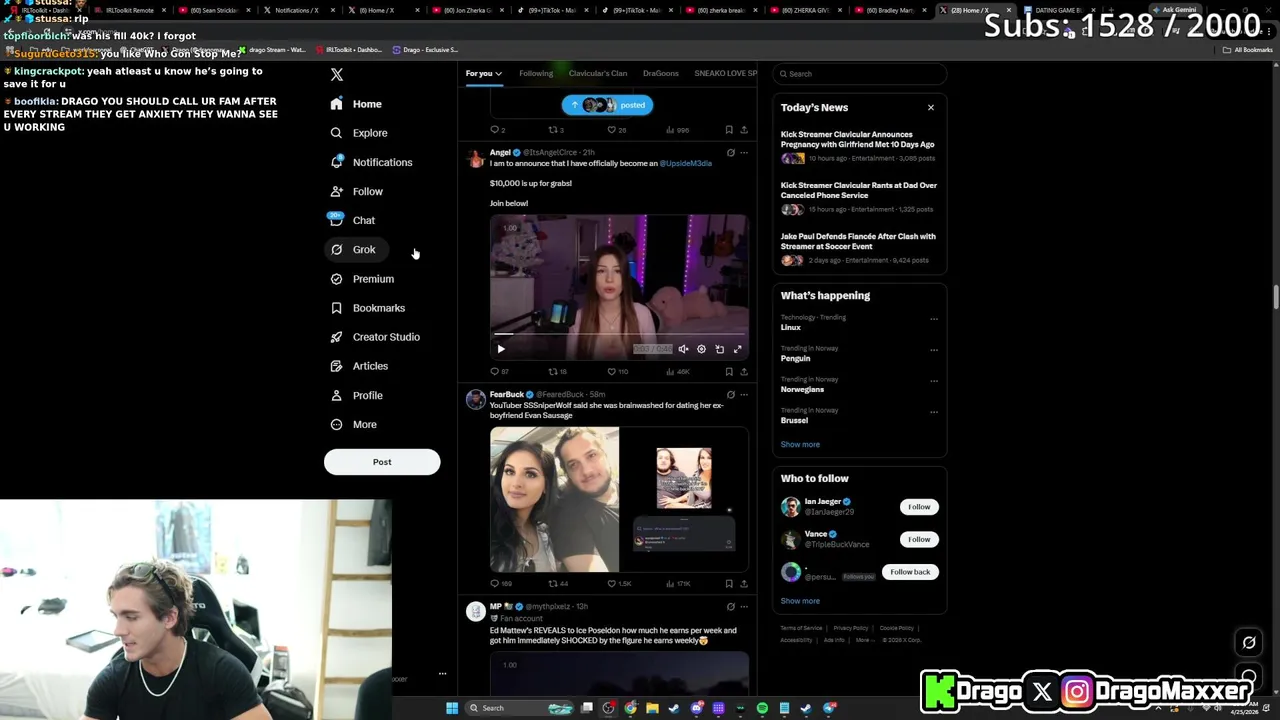The width and height of the screenshot is (1280, 720).
Task: Open options for Linux trending topic
Action: [x=934, y=319]
